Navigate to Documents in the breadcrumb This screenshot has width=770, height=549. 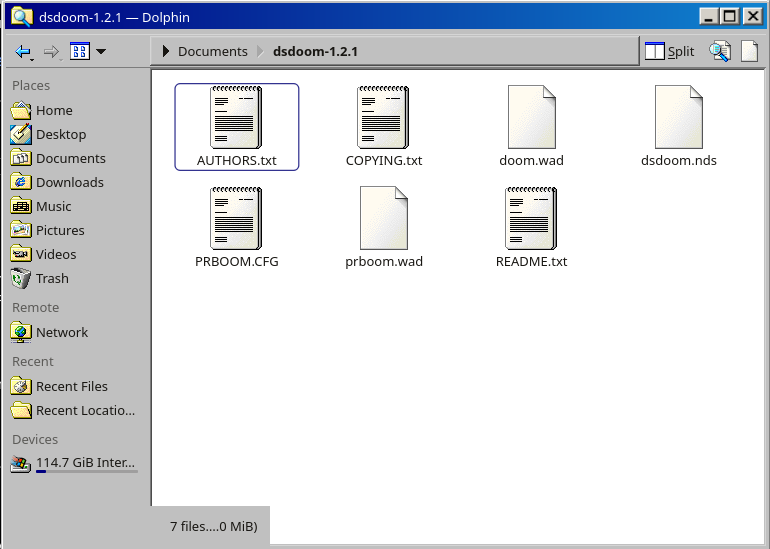point(213,52)
